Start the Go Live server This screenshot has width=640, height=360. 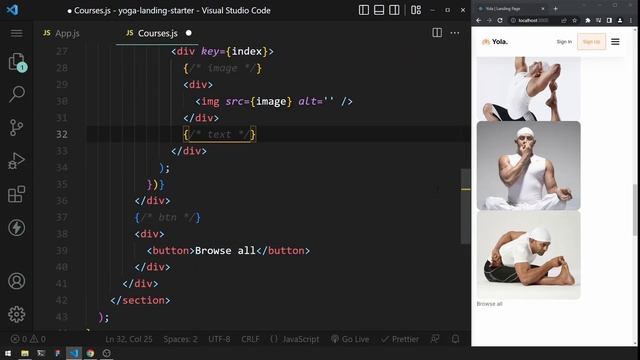350,339
